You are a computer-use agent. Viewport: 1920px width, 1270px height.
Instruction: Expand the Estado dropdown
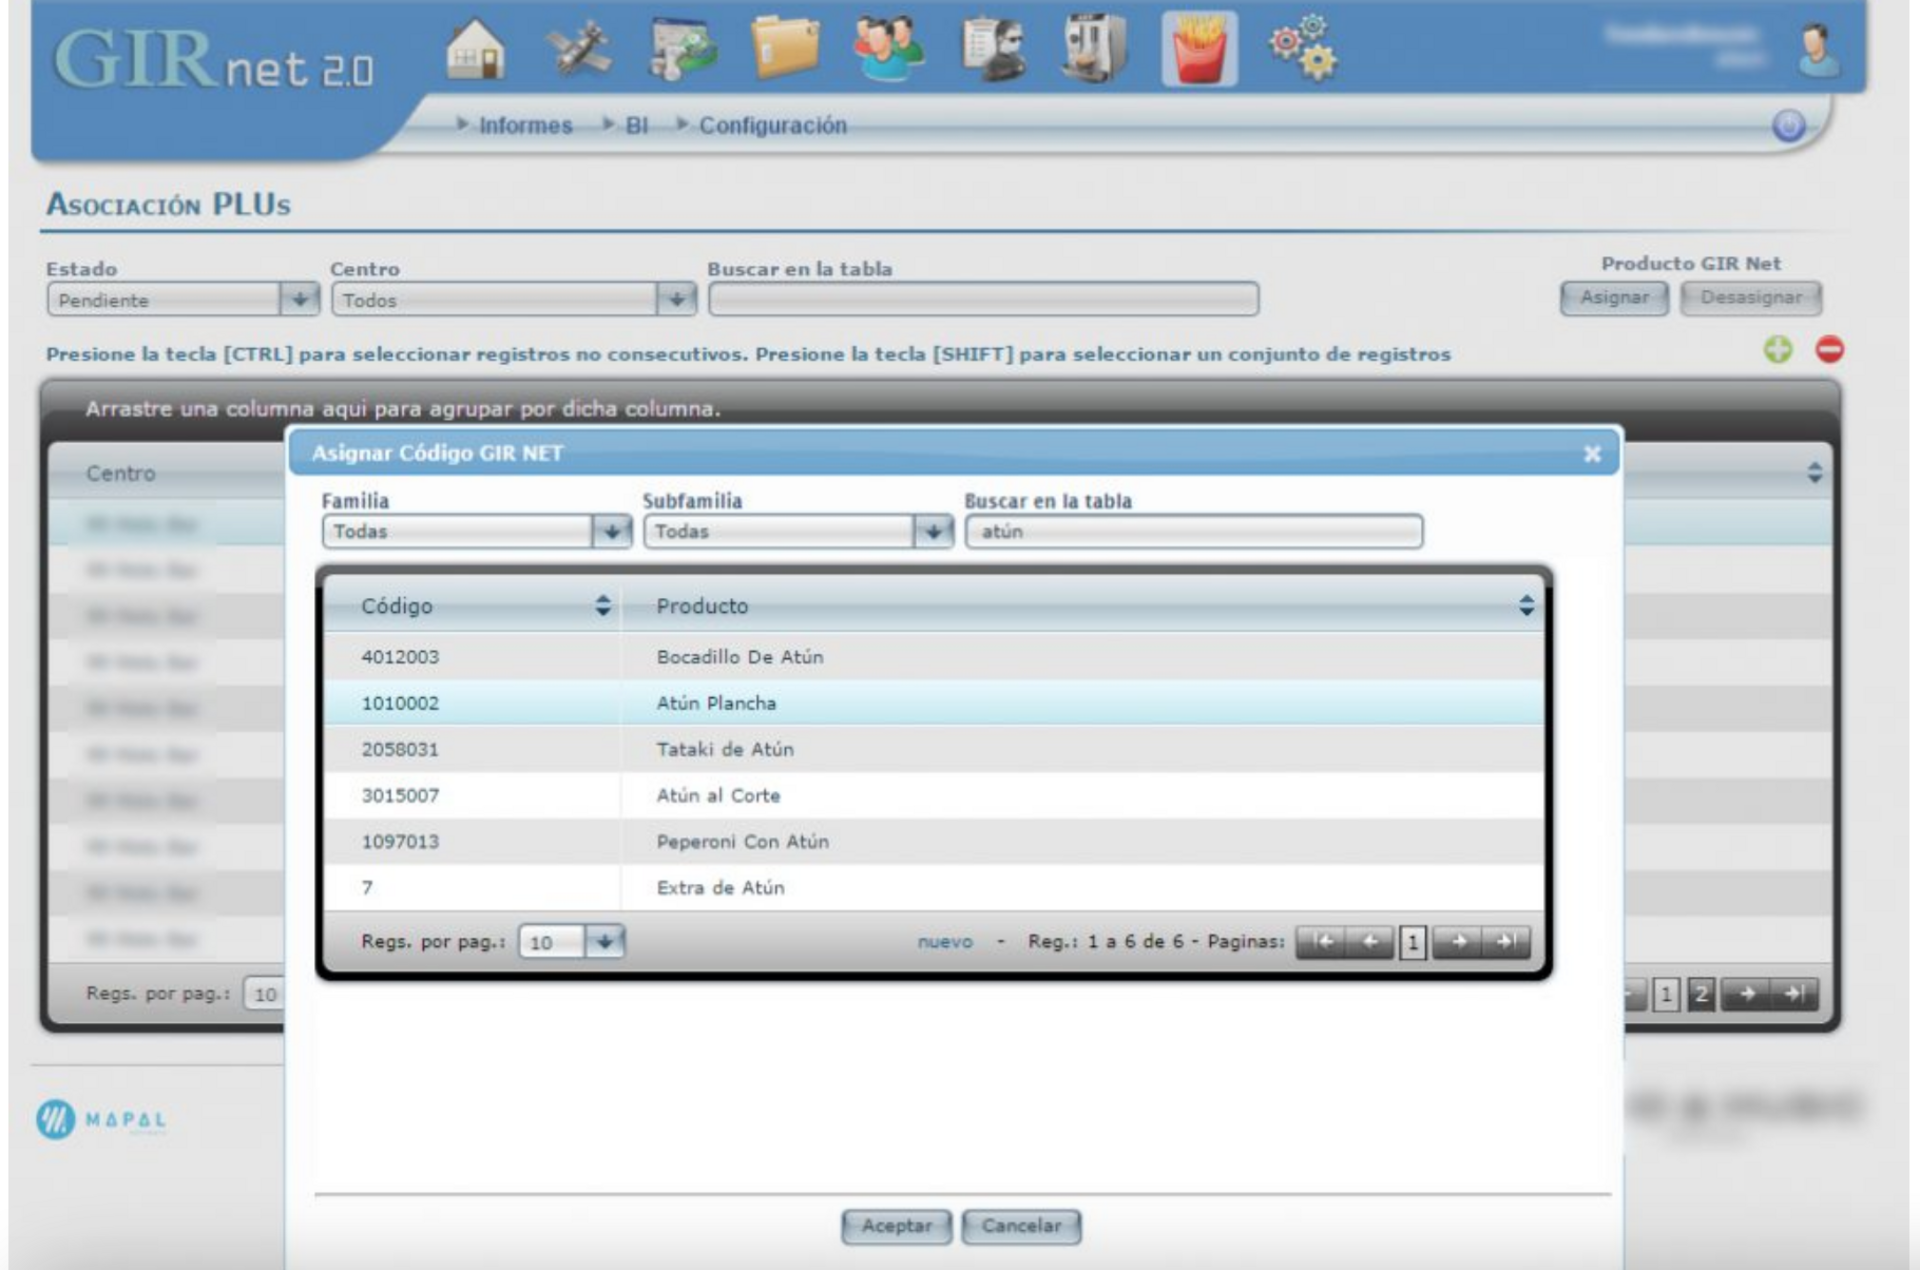pos(298,300)
